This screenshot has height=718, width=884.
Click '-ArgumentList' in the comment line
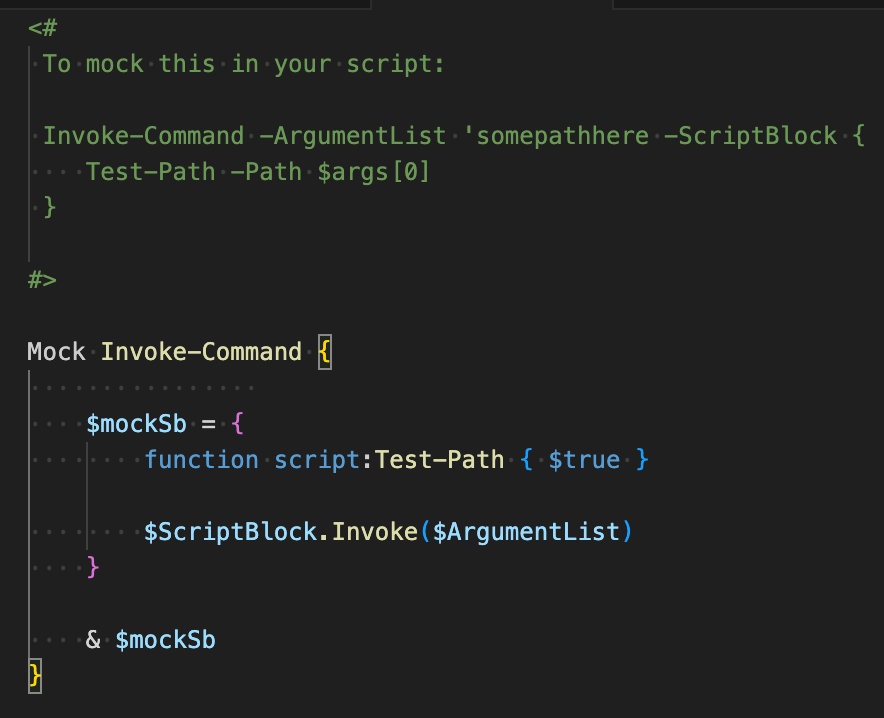[x=353, y=136]
